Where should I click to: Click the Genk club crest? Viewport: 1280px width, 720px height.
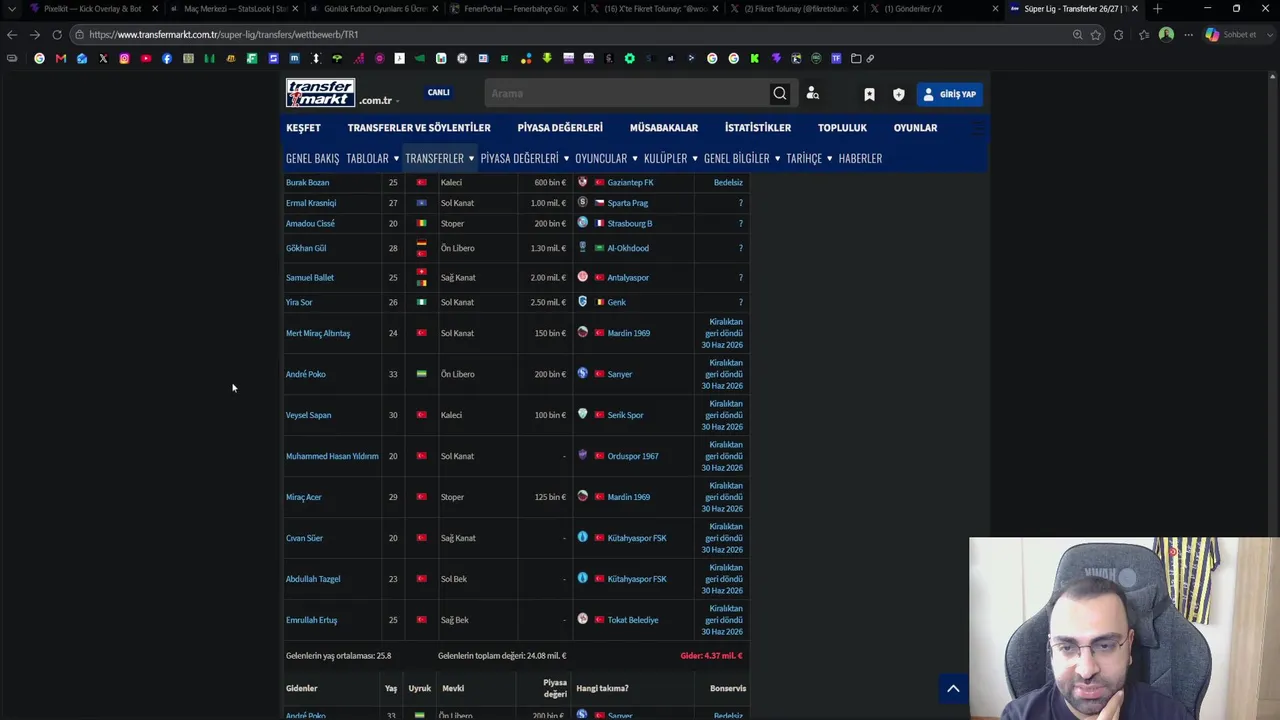click(x=583, y=301)
